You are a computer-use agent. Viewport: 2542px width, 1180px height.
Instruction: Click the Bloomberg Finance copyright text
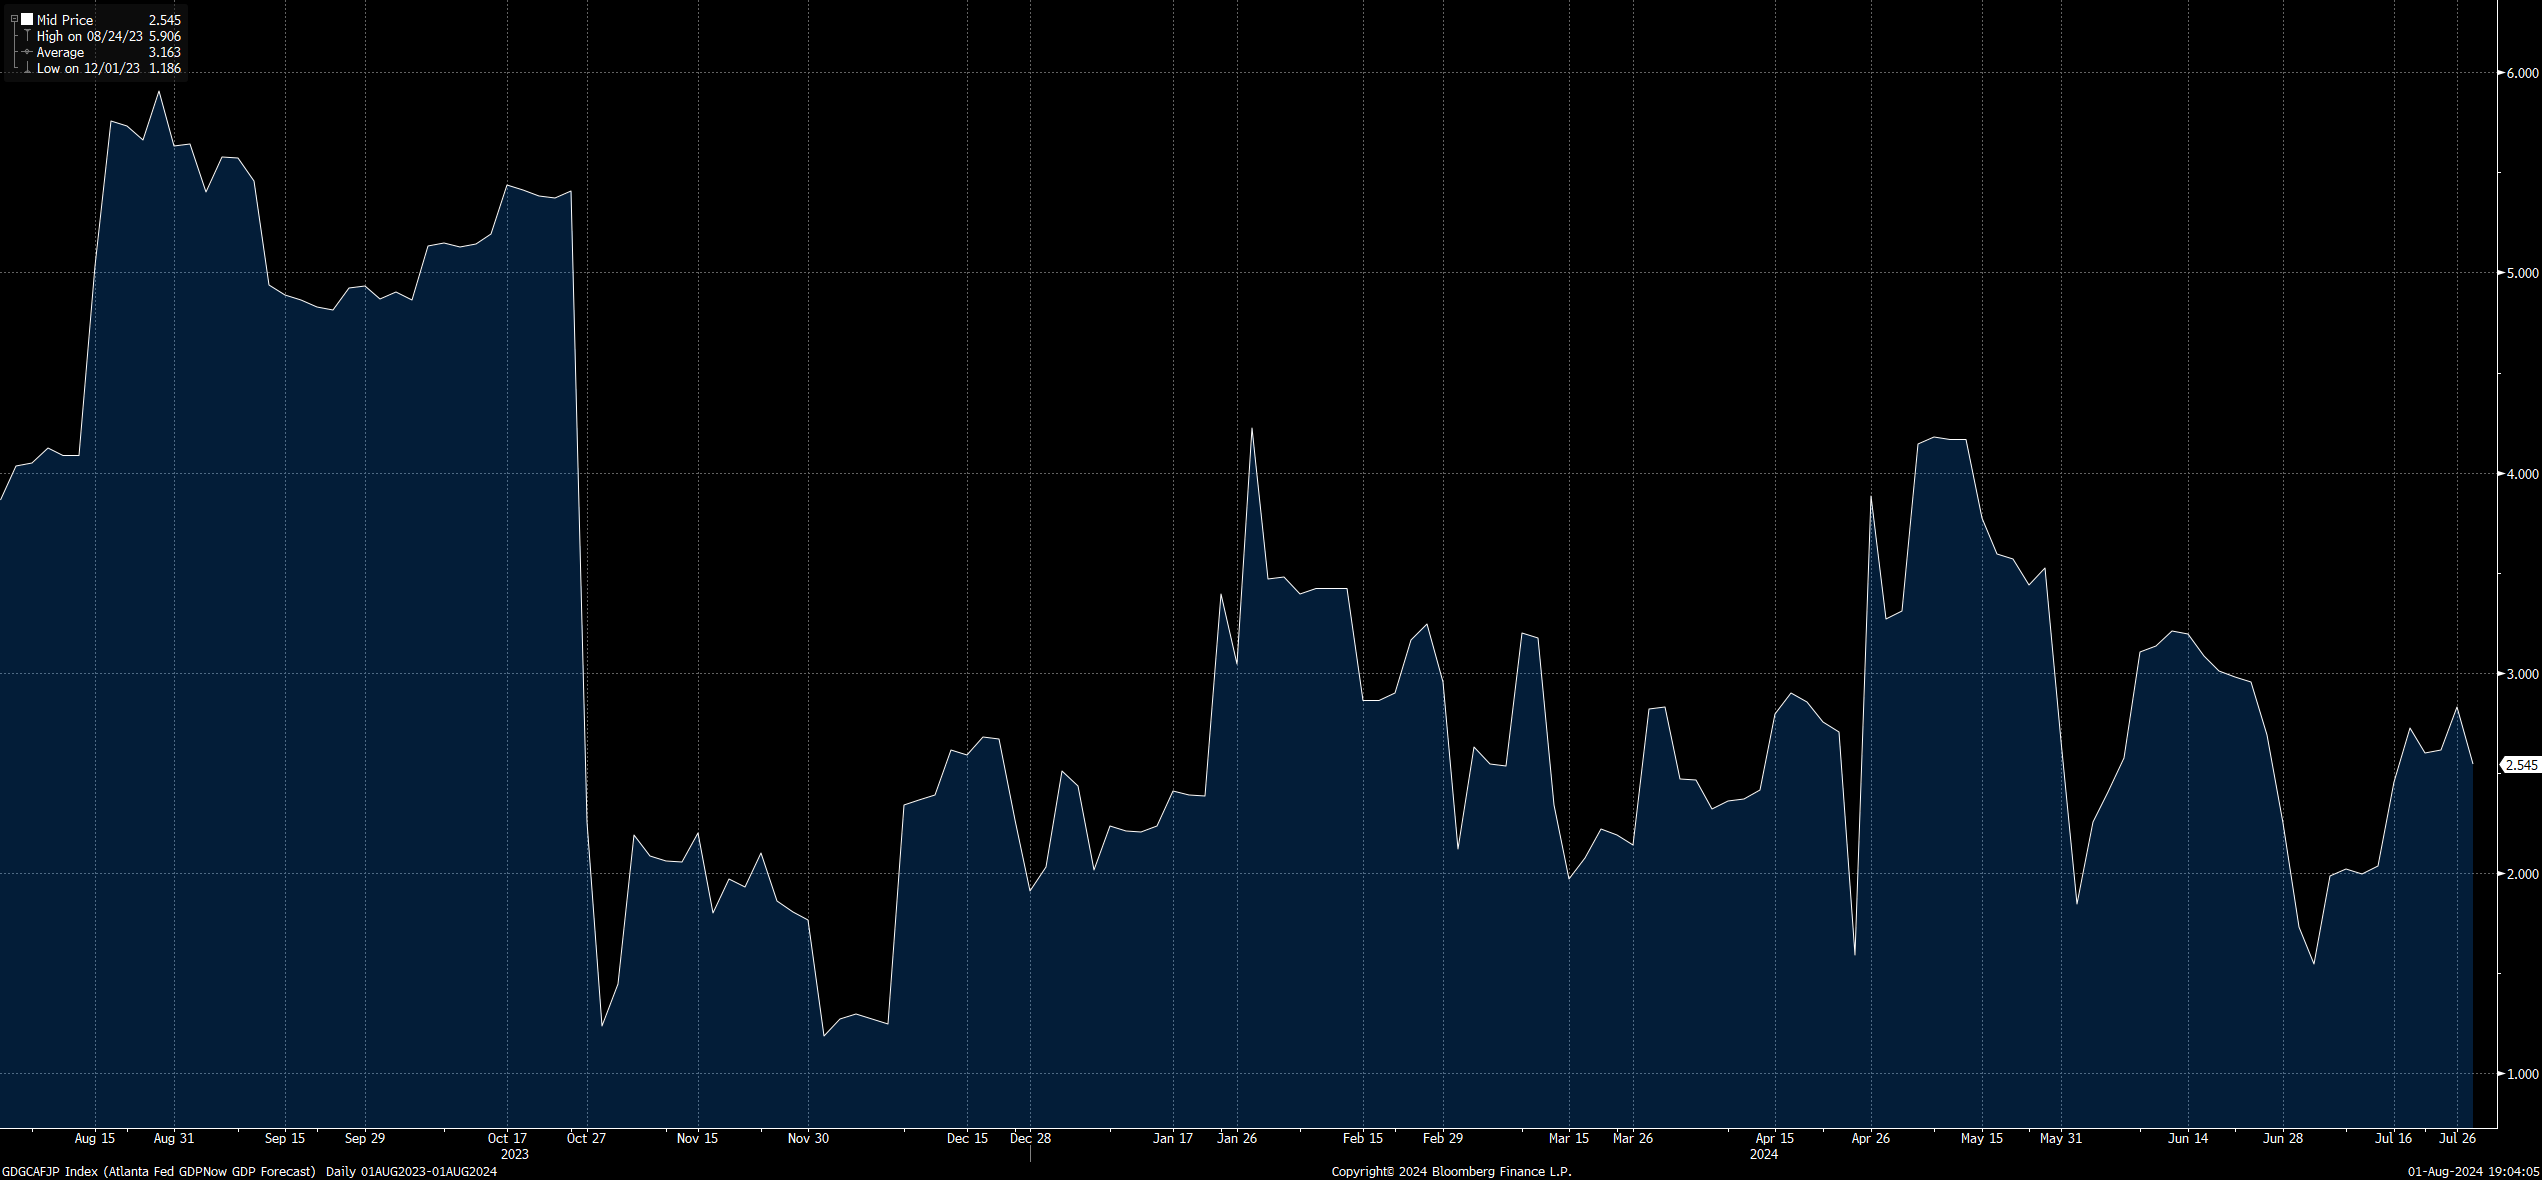[1451, 1171]
